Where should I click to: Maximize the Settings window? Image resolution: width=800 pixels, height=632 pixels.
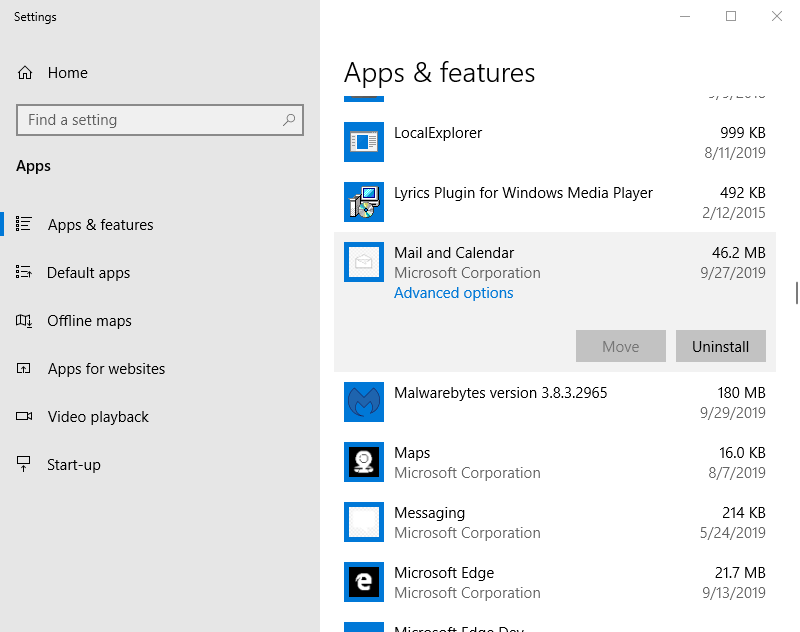point(731,16)
